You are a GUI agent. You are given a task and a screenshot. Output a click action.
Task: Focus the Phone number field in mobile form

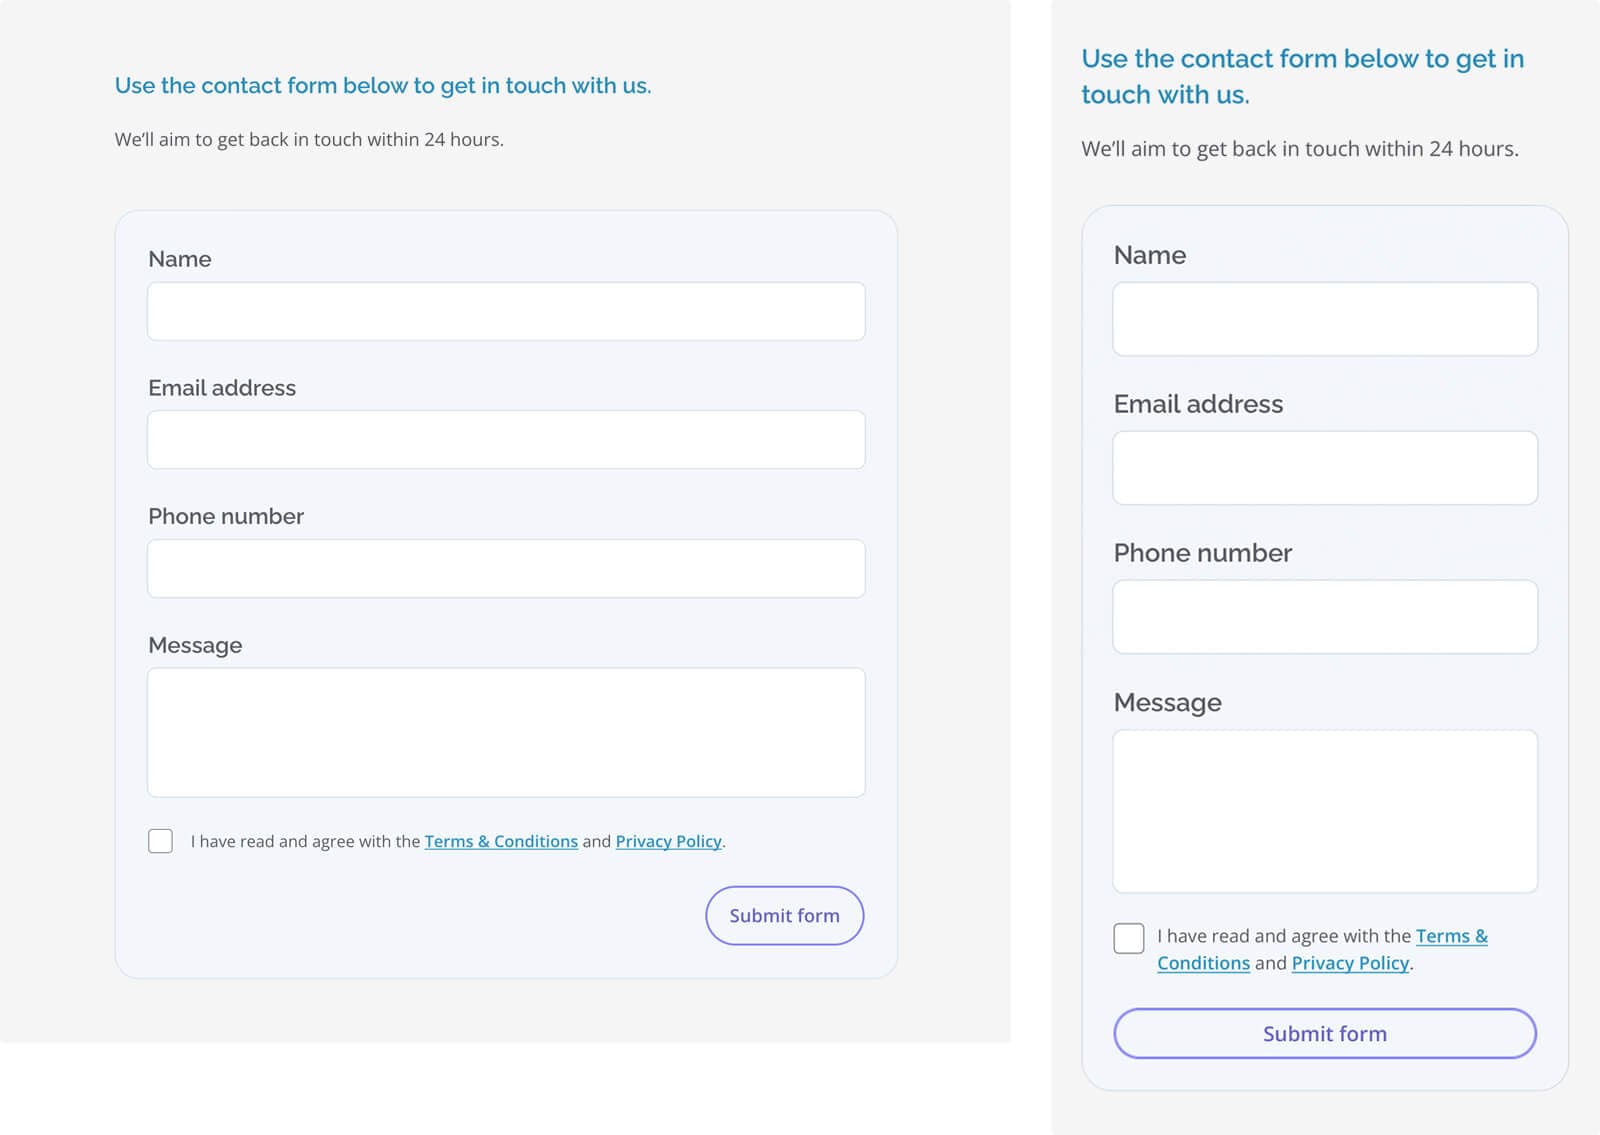tap(1325, 617)
